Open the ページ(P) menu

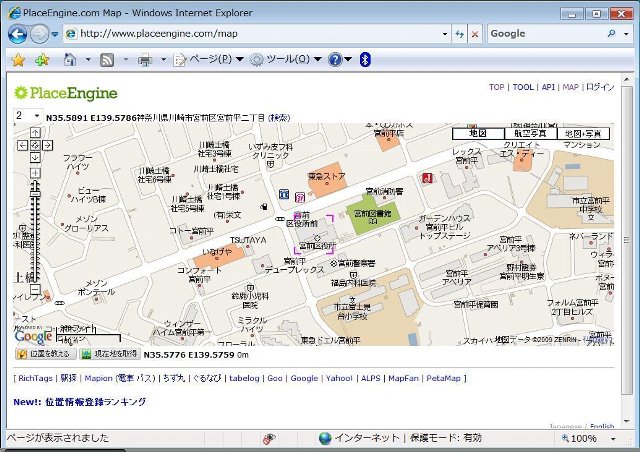pos(209,60)
